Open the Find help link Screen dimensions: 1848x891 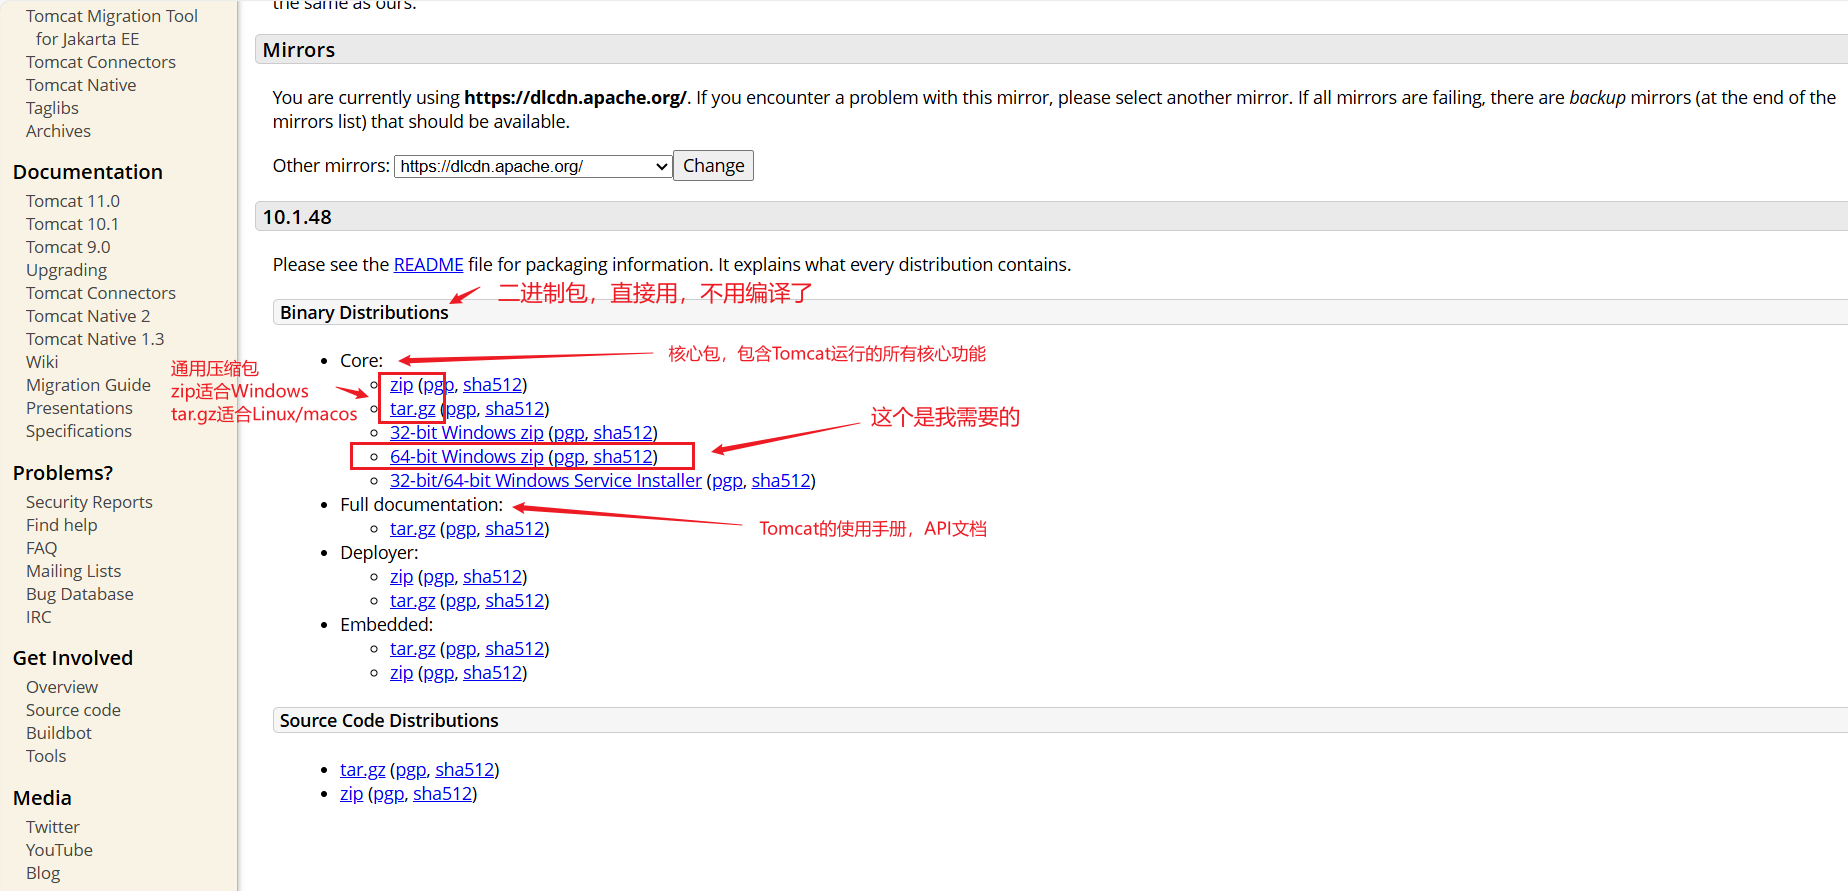(62, 525)
